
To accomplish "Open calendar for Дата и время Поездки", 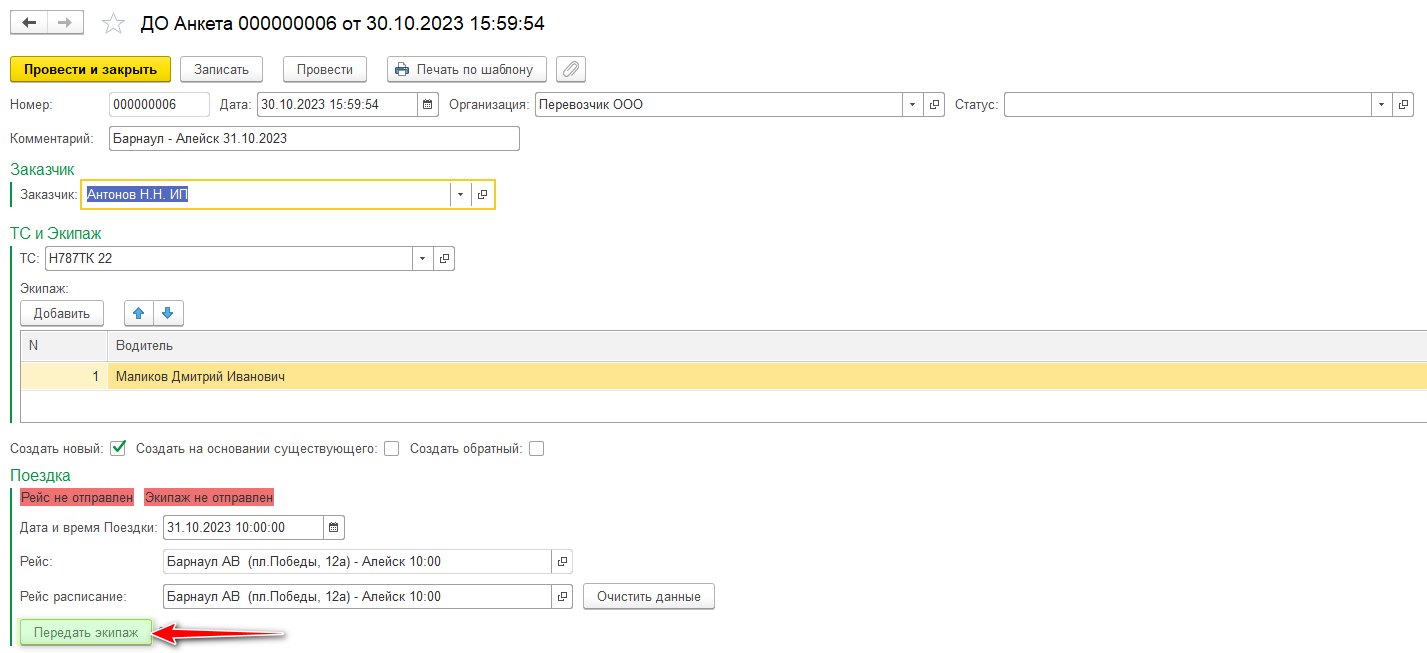I will point(334,527).
